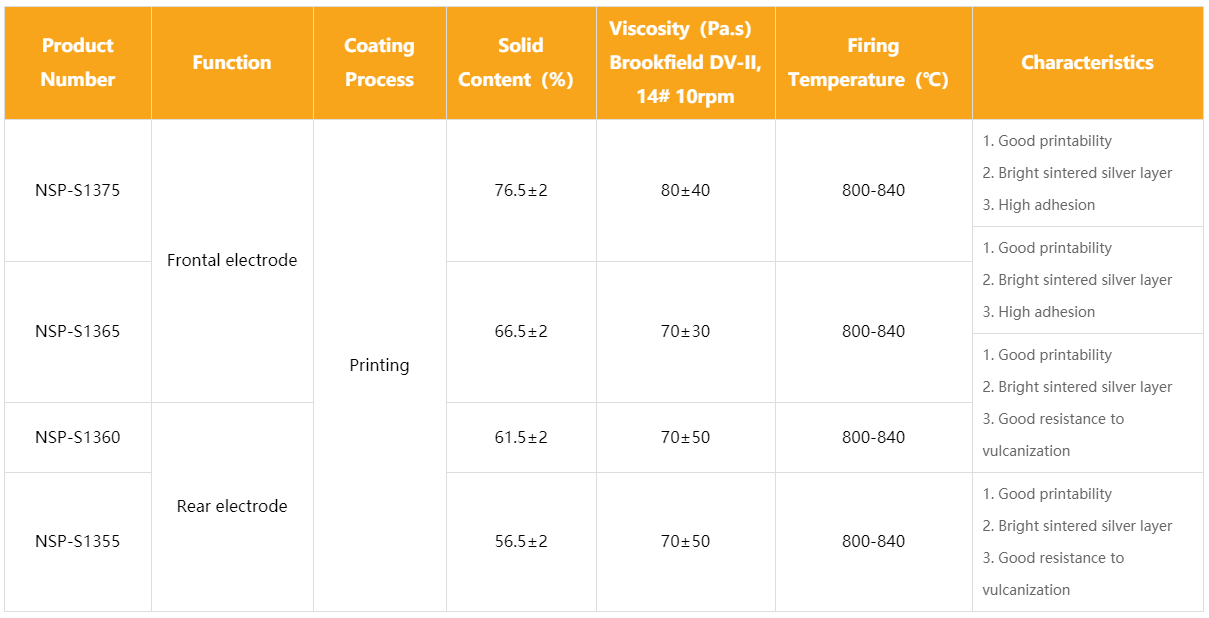Screen dimensions: 1209x618
Task: Click the Coating Process header cell
Action: pos(379,63)
